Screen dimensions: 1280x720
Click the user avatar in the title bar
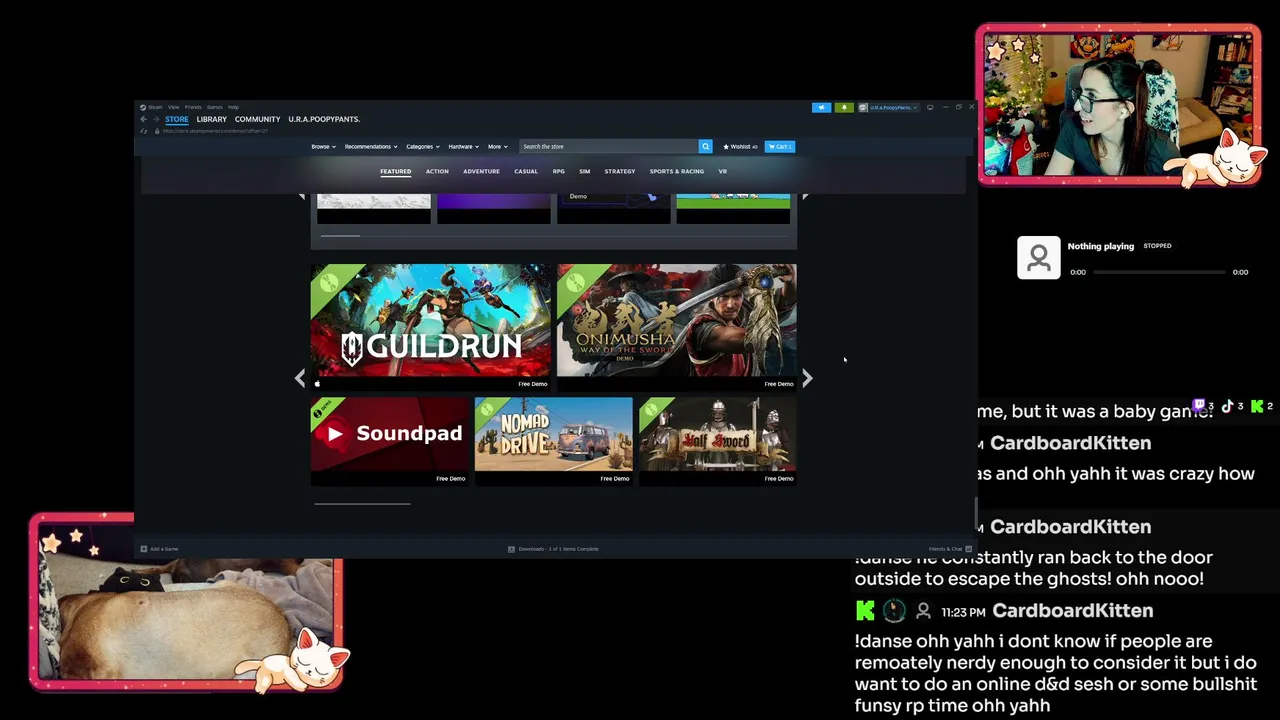[863, 107]
